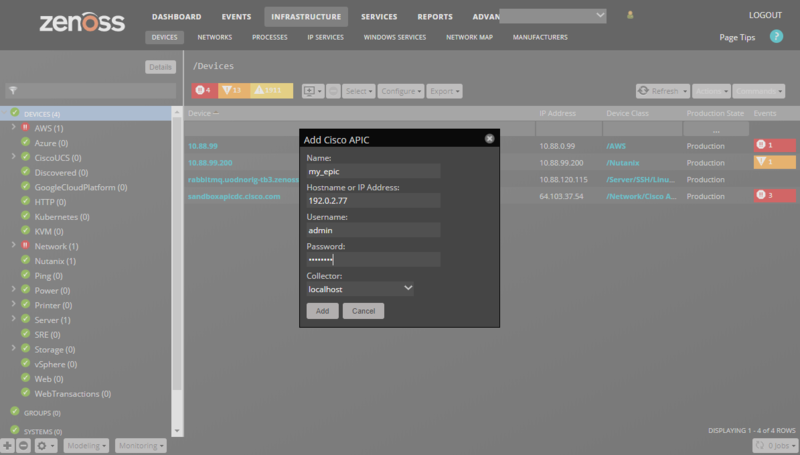Select Azure (0) in device tree
This screenshot has height=455, width=800.
click(x=51, y=143)
